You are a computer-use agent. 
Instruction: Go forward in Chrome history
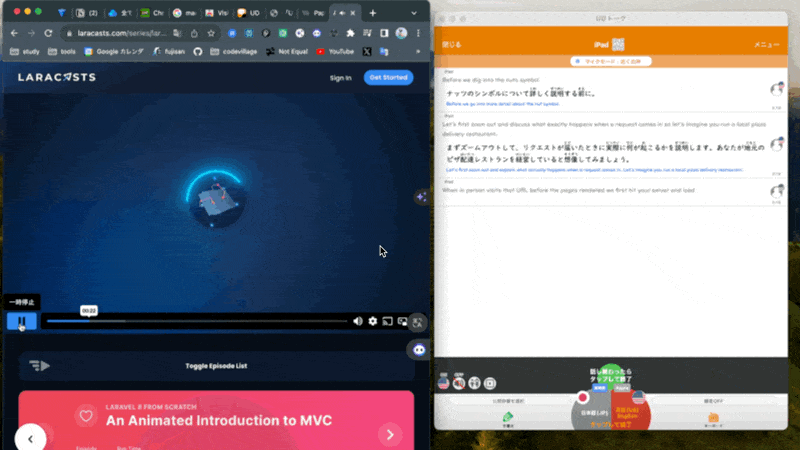tap(31, 33)
